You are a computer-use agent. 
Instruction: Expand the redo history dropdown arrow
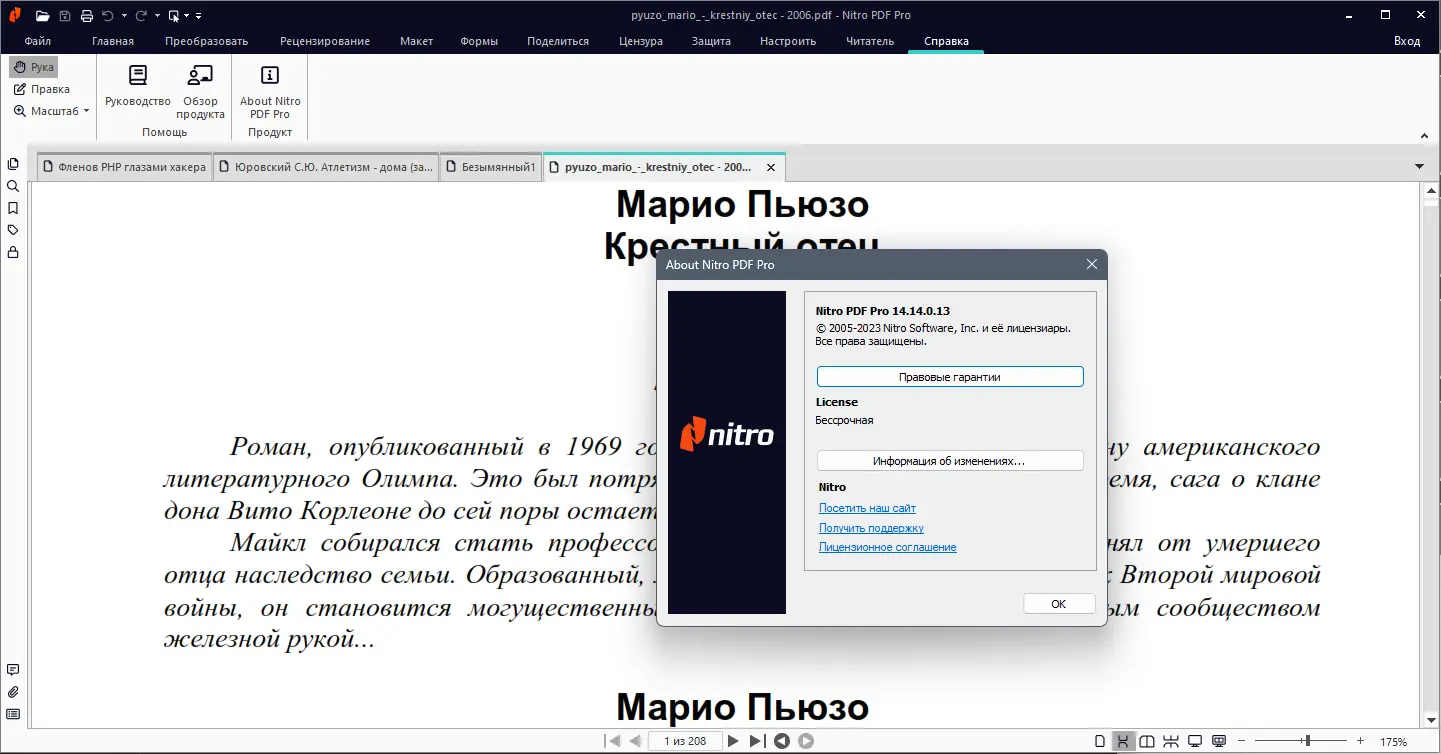(157, 15)
